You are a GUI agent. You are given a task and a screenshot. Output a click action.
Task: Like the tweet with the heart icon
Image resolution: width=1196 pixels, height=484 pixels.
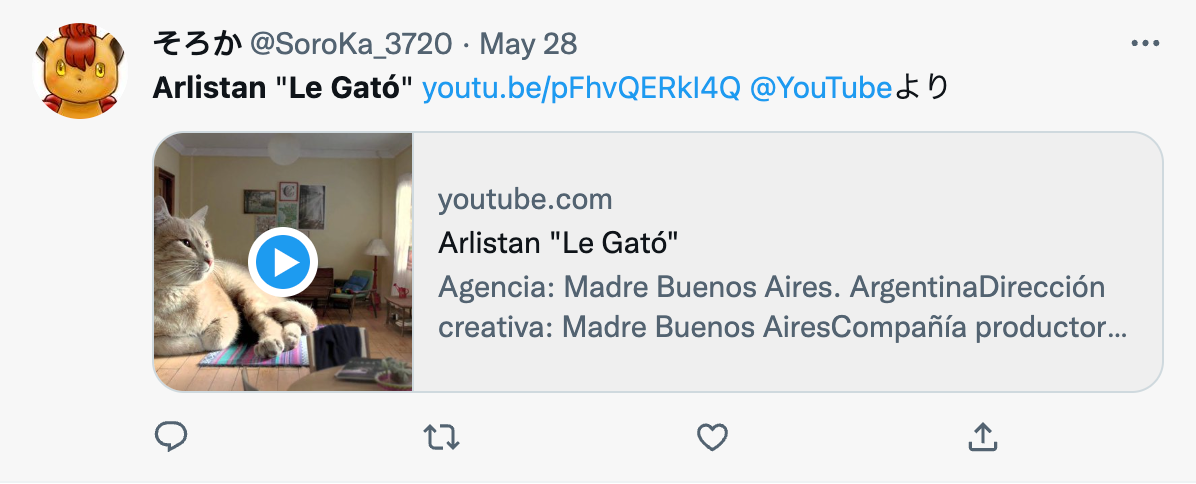pyautogui.click(x=712, y=438)
